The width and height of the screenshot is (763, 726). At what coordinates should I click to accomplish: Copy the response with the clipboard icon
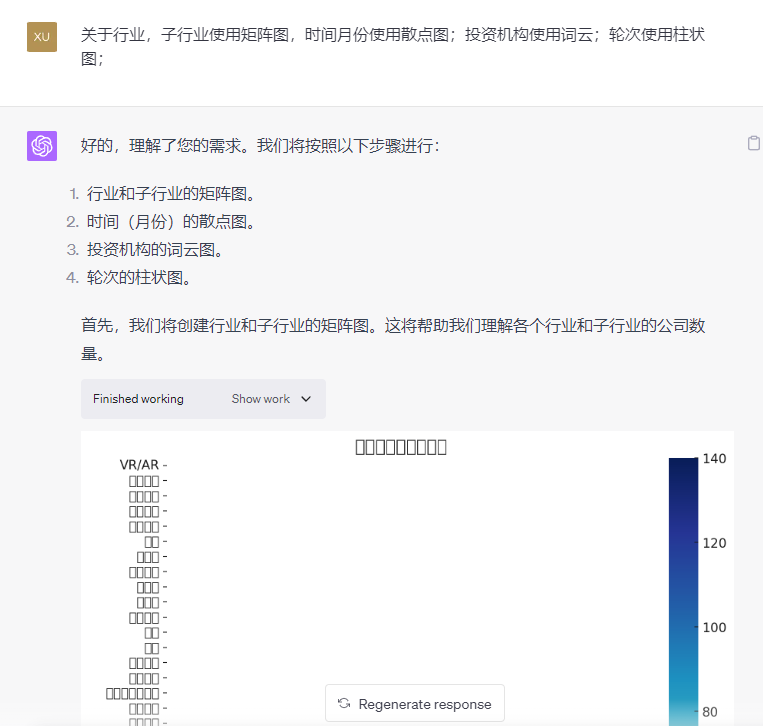click(x=754, y=143)
